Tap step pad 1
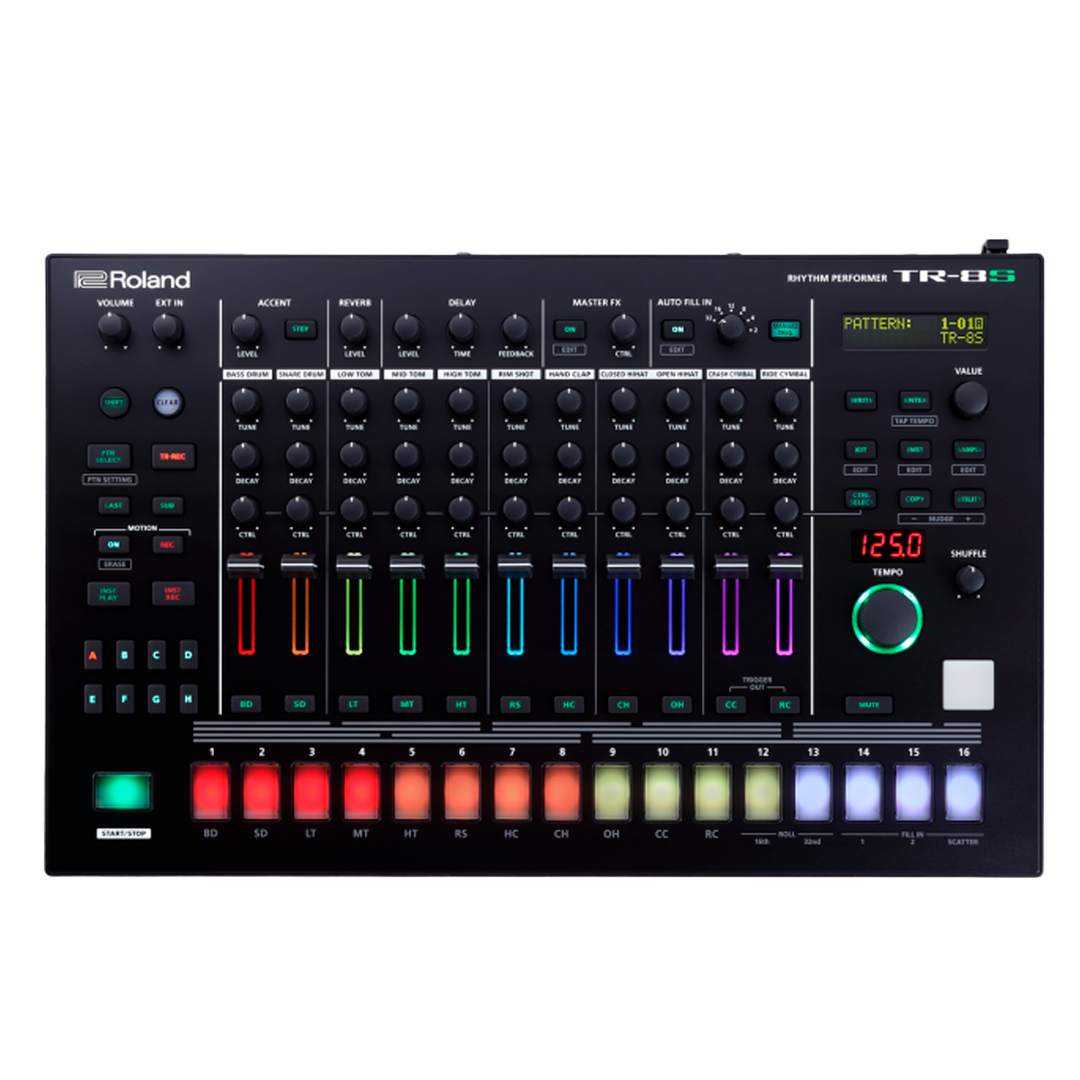The image size is (1080, 1080). coord(211,792)
